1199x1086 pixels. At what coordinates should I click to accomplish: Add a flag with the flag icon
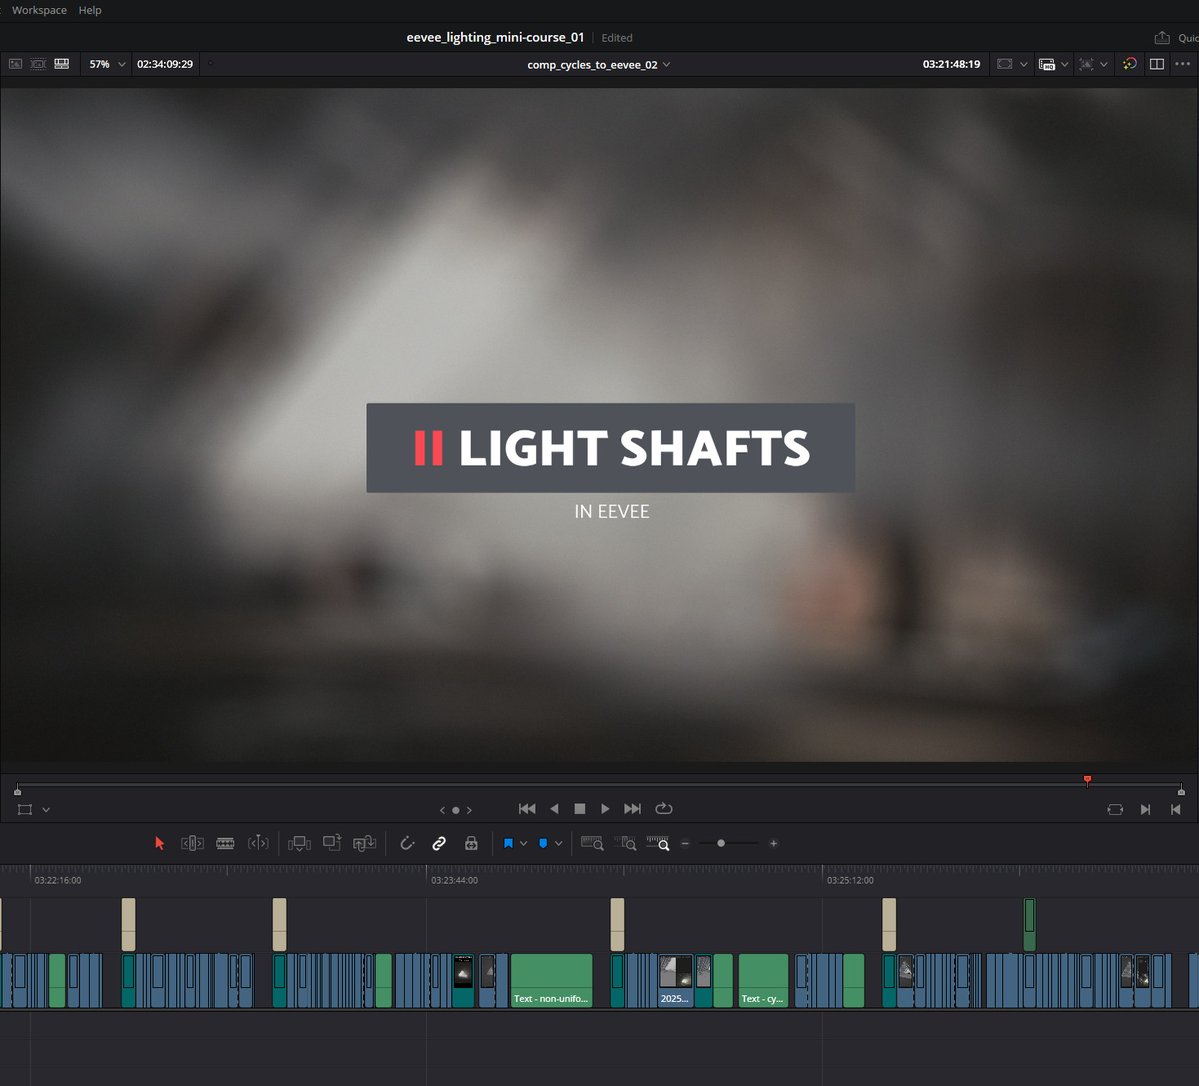pyautogui.click(x=508, y=844)
